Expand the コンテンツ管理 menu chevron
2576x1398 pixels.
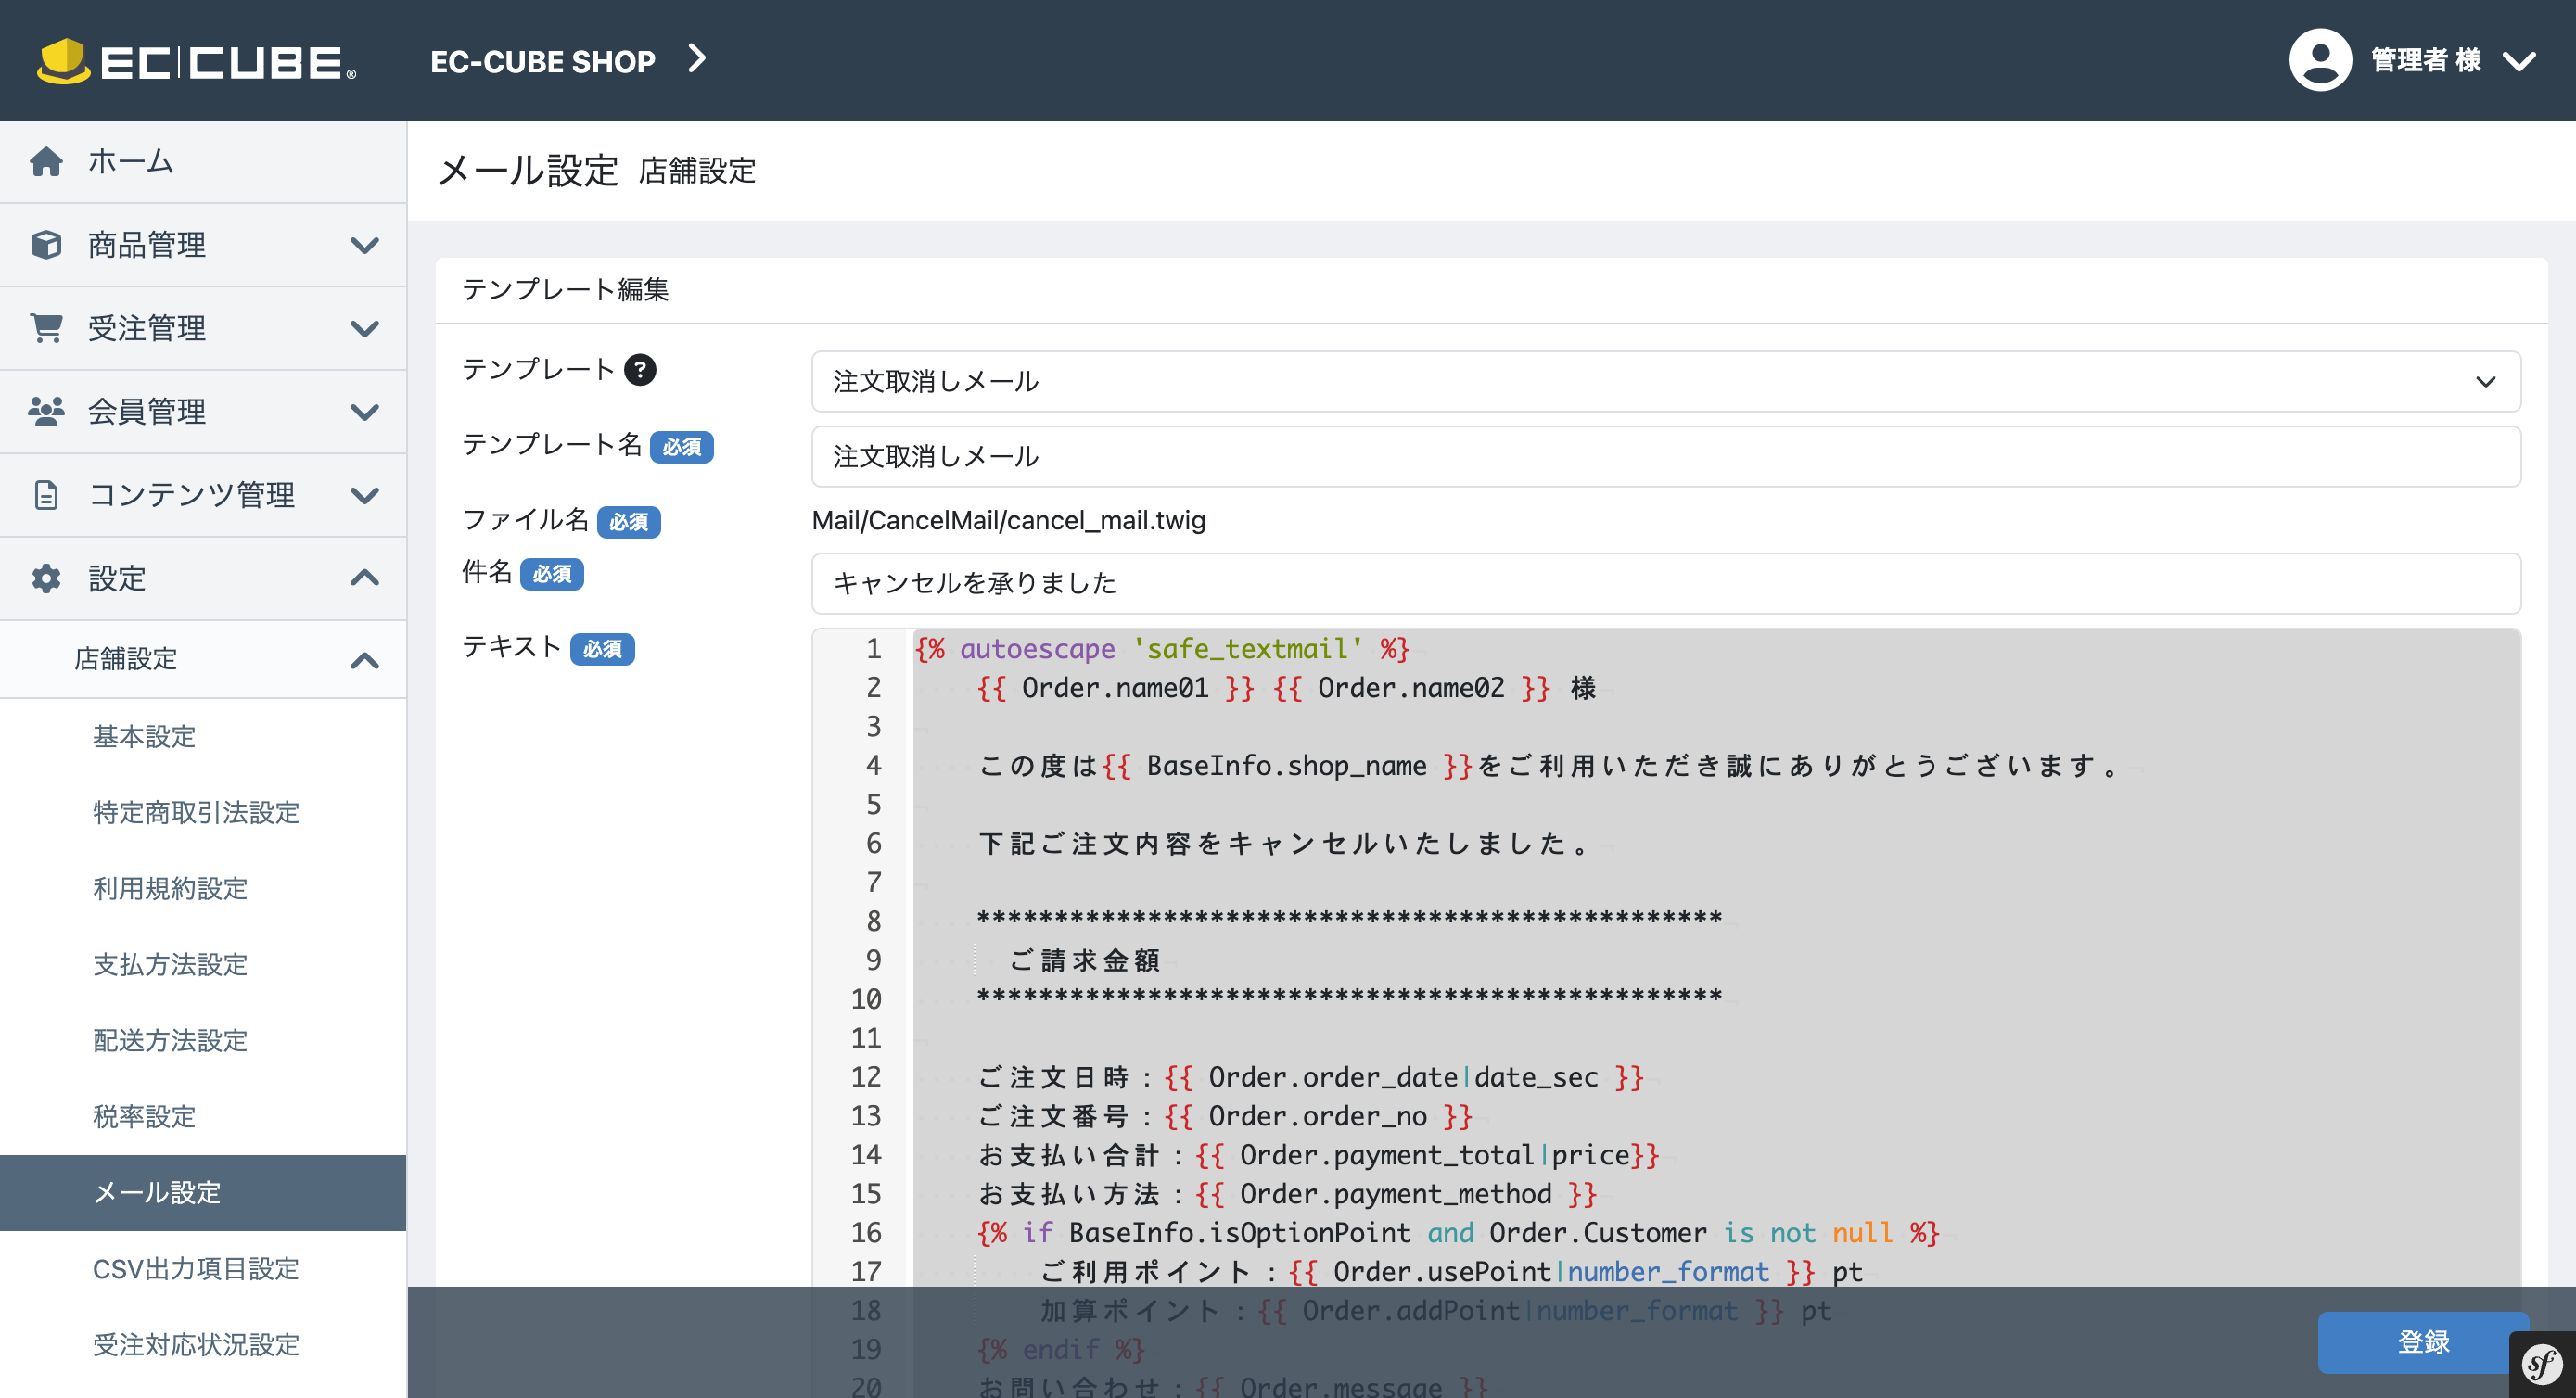click(x=365, y=495)
